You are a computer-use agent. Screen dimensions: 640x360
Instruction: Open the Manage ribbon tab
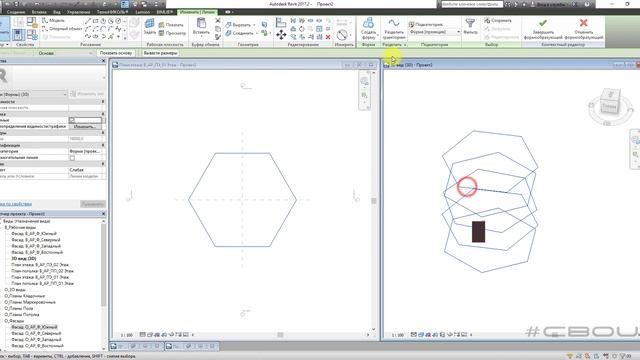pos(78,12)
